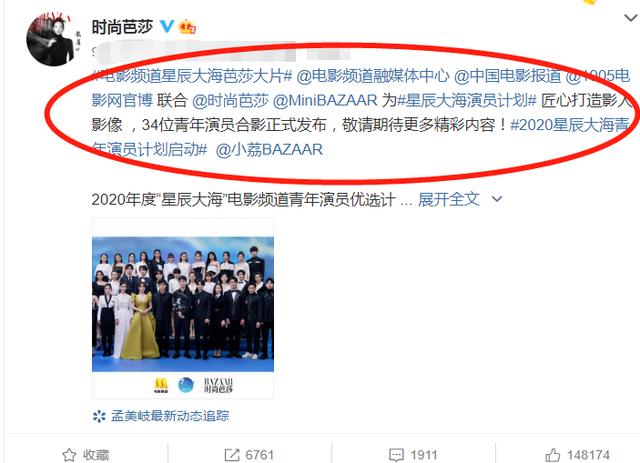This screenshot has height=463, width=640.
Task: Open hashtag #星辰大海演员计划#
Action: click(467, 100)
